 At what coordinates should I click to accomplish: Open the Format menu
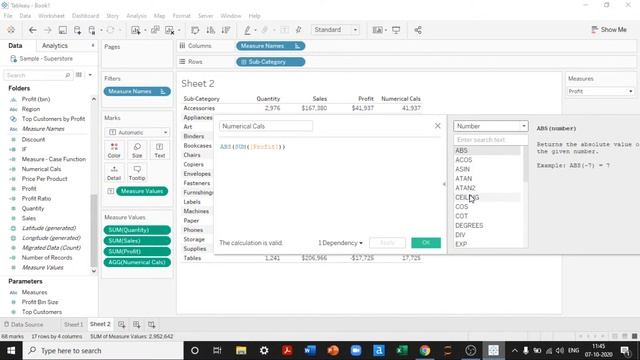tap(181, 16)
